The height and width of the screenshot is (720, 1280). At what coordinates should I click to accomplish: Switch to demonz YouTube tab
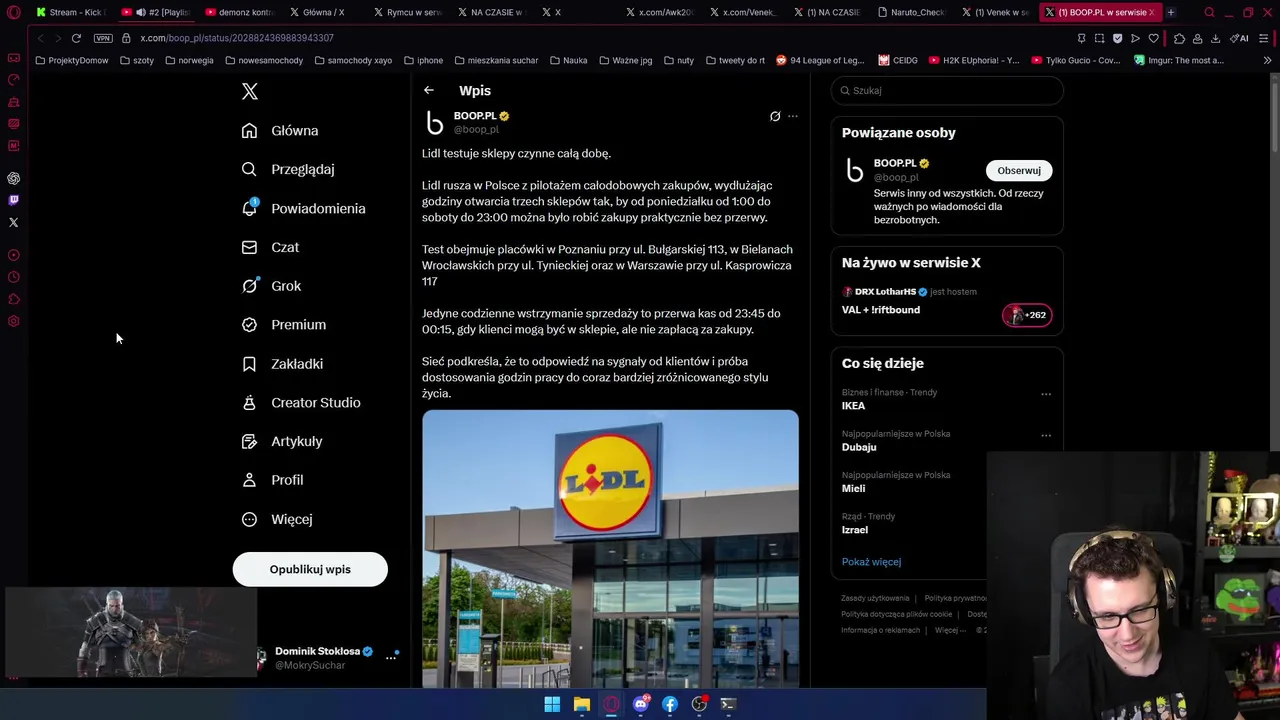(x=240, y=12)
